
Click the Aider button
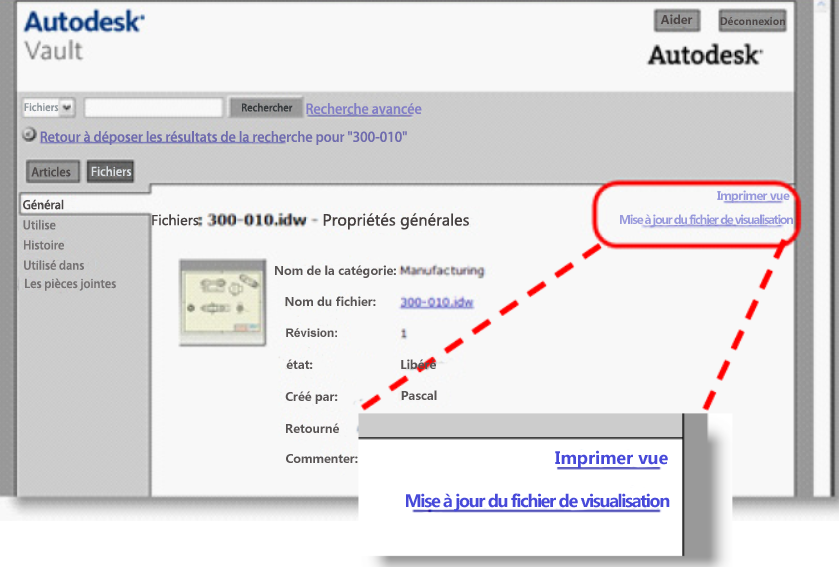[x=677, y=20]
